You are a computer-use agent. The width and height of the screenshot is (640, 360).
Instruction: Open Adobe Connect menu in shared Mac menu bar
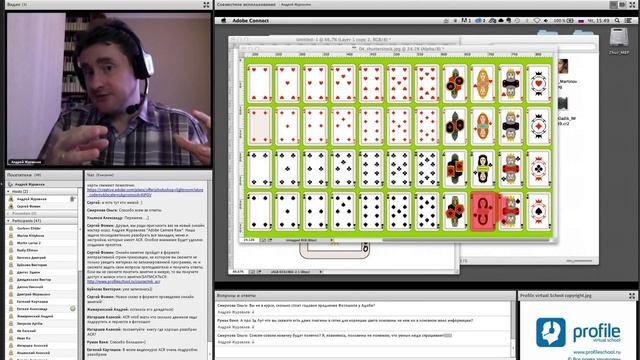(x=251, y=20)
